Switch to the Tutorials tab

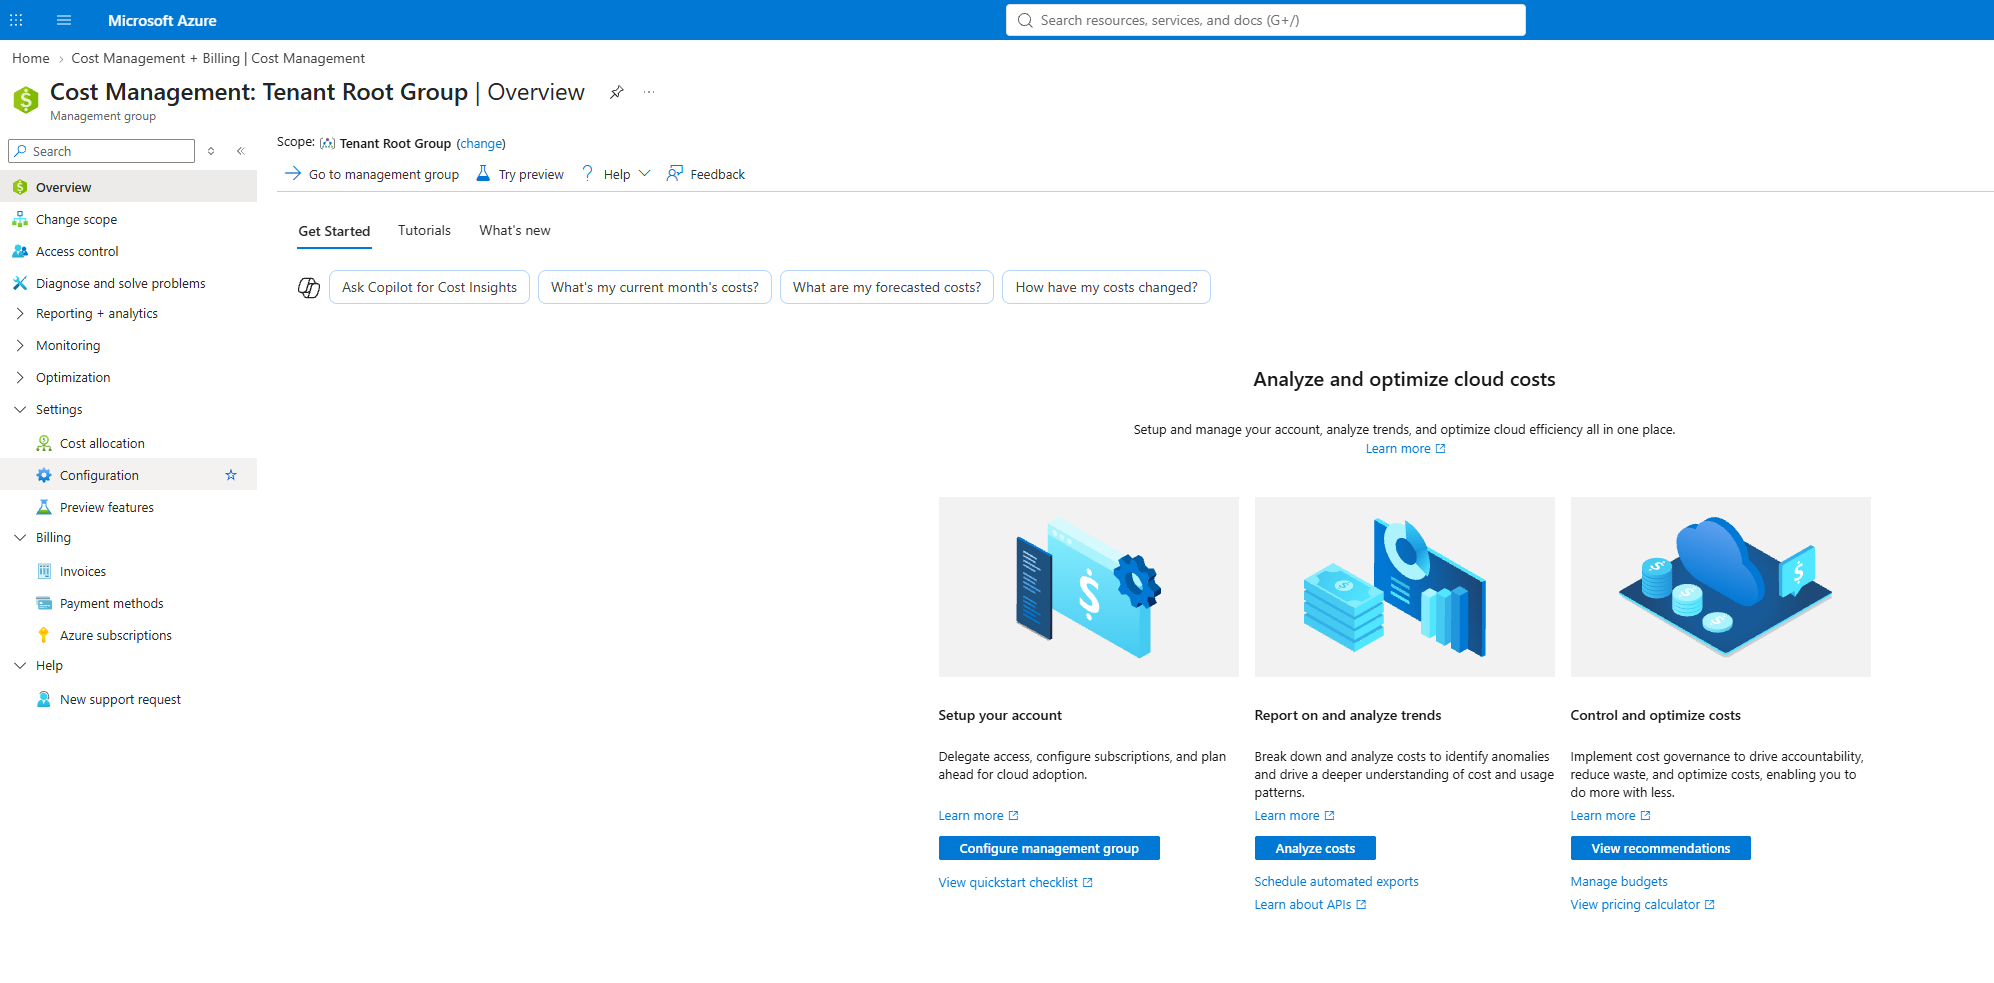[x=424, y=230]
